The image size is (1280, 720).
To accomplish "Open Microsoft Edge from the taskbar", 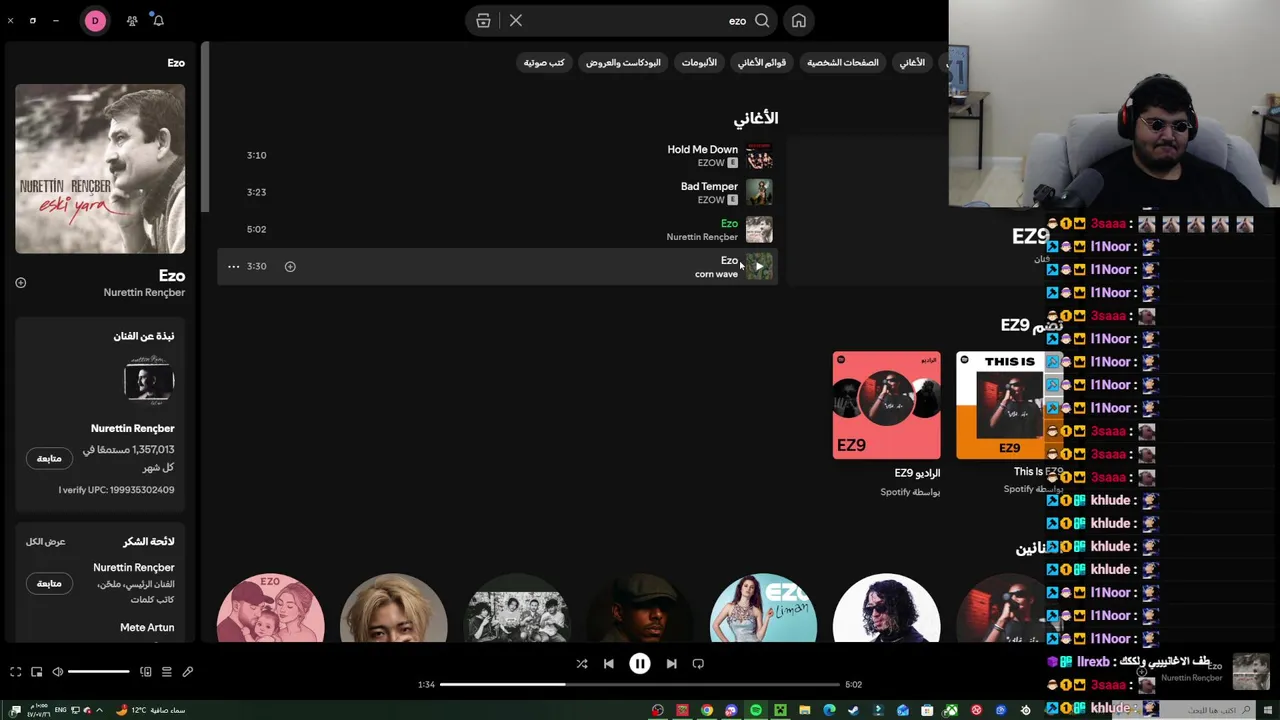I will 829,710.
